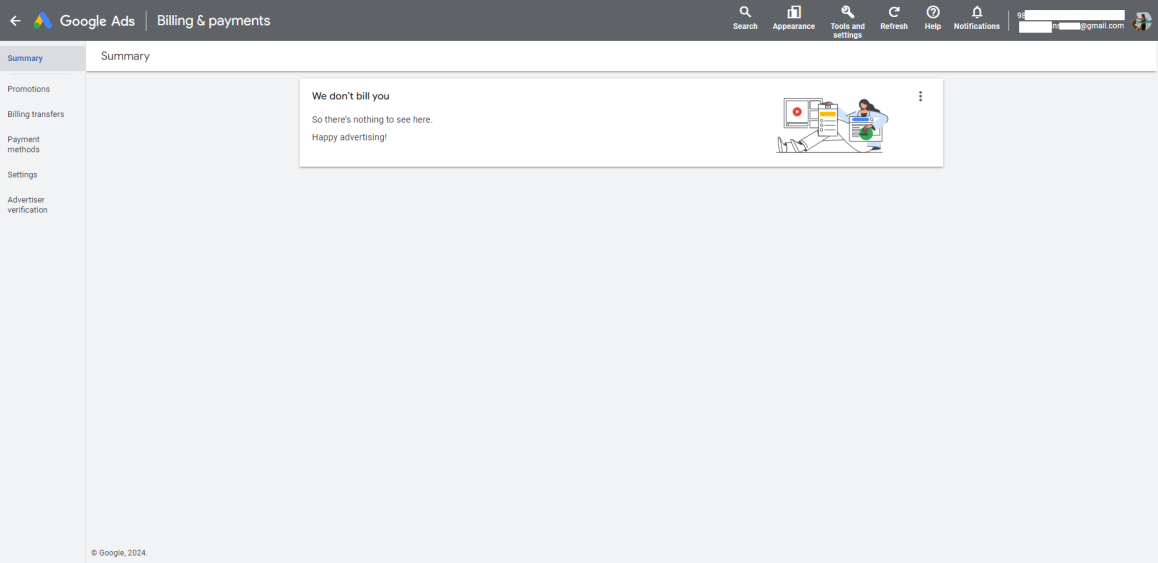
Task: Click the advertising illustration on card
Action: pyautogui.click(x=832, y=126)
